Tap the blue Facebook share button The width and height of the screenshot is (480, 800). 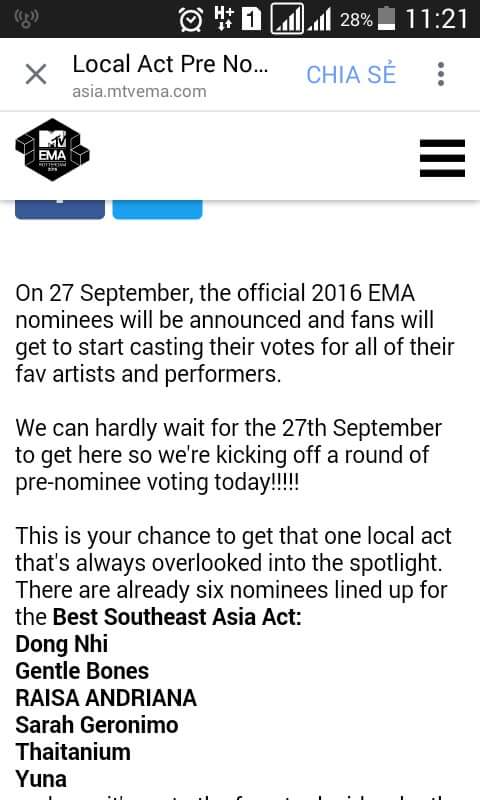60,210
